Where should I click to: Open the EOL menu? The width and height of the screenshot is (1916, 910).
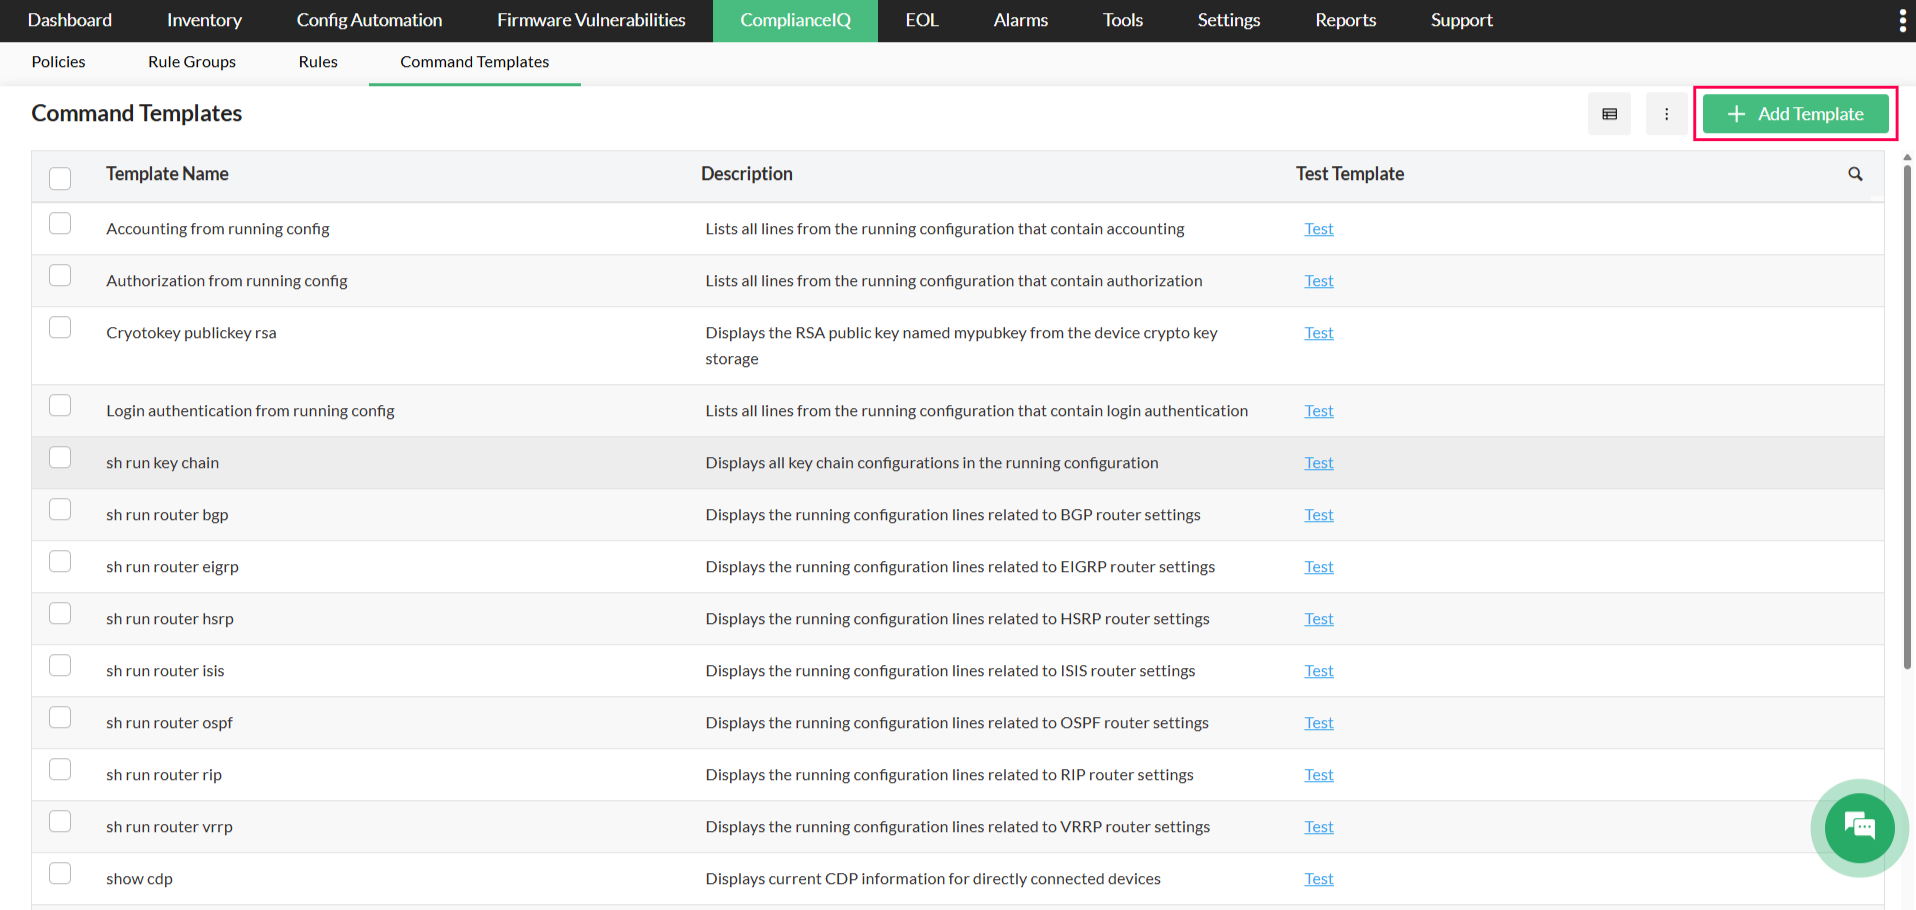click(922, 20)
